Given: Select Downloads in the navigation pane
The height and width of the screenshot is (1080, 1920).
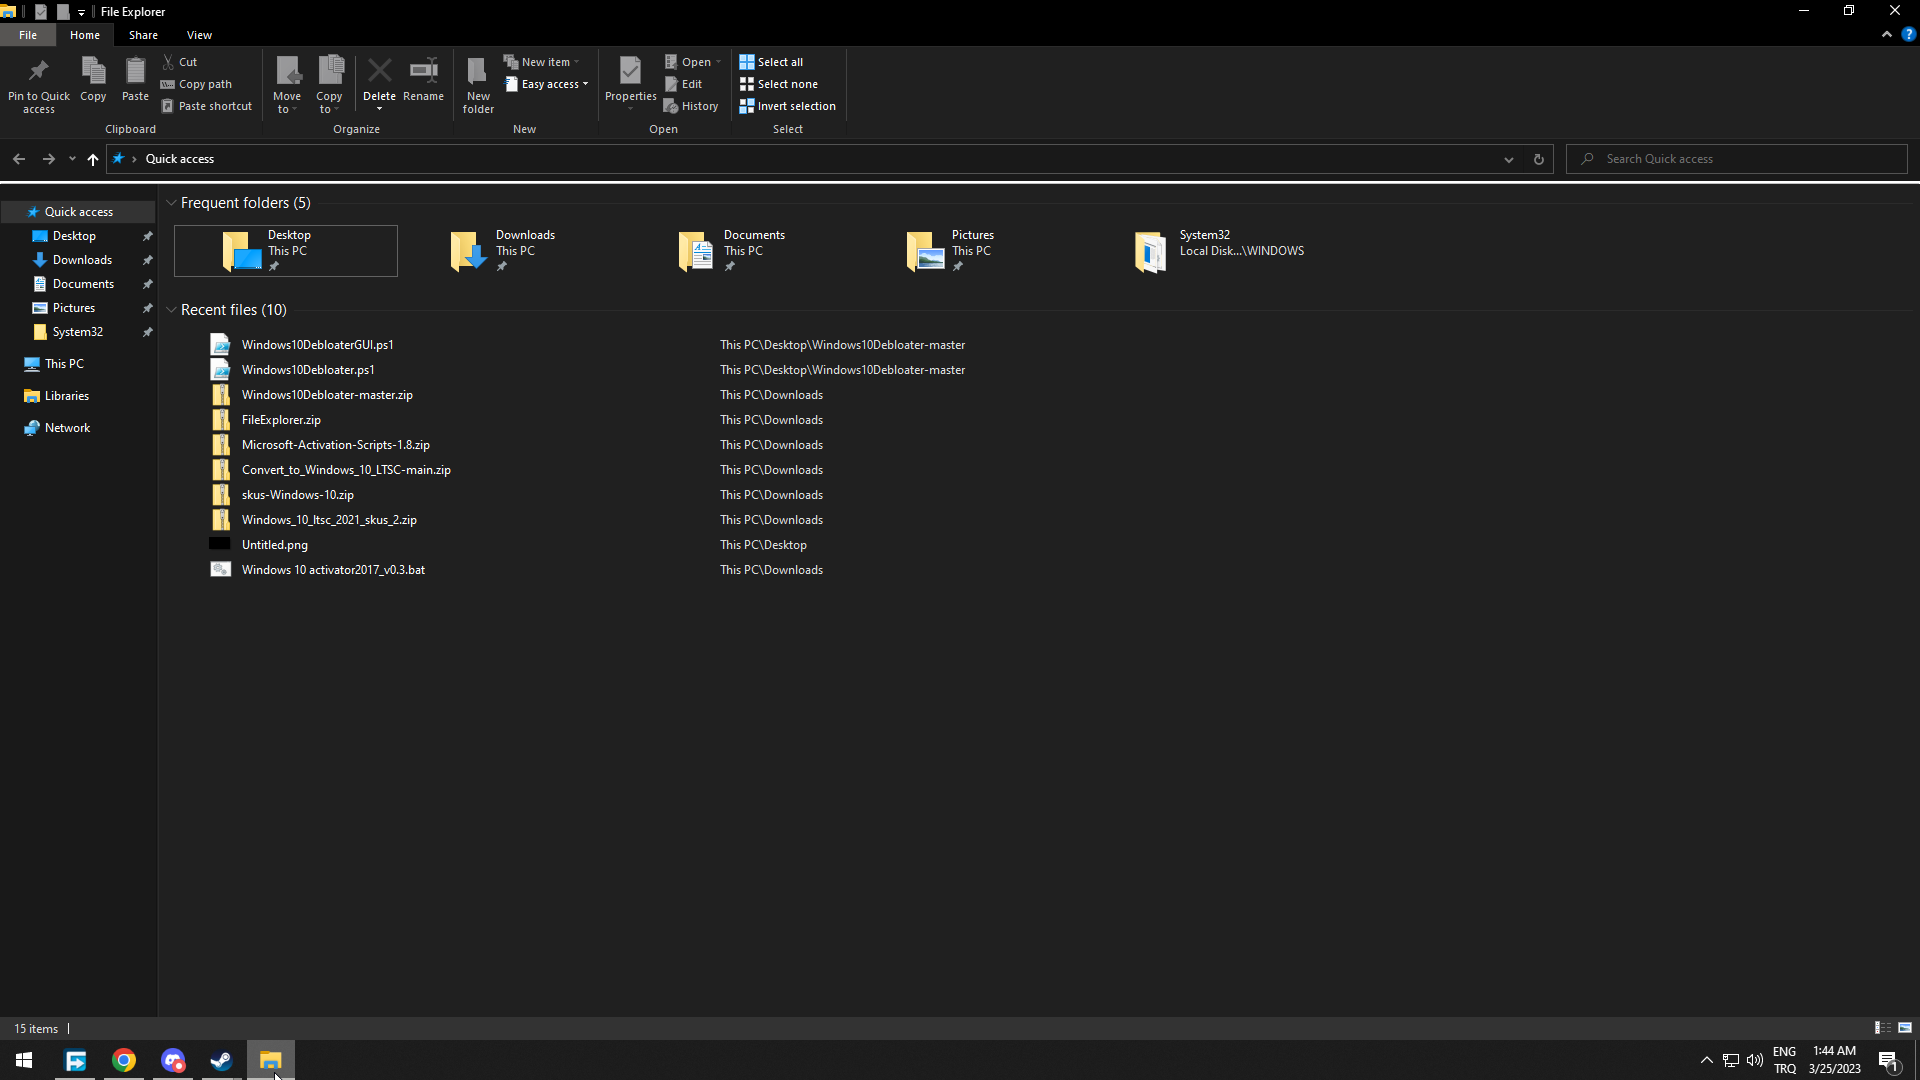Looking at the screenshot, I should [x=82, y=260].
